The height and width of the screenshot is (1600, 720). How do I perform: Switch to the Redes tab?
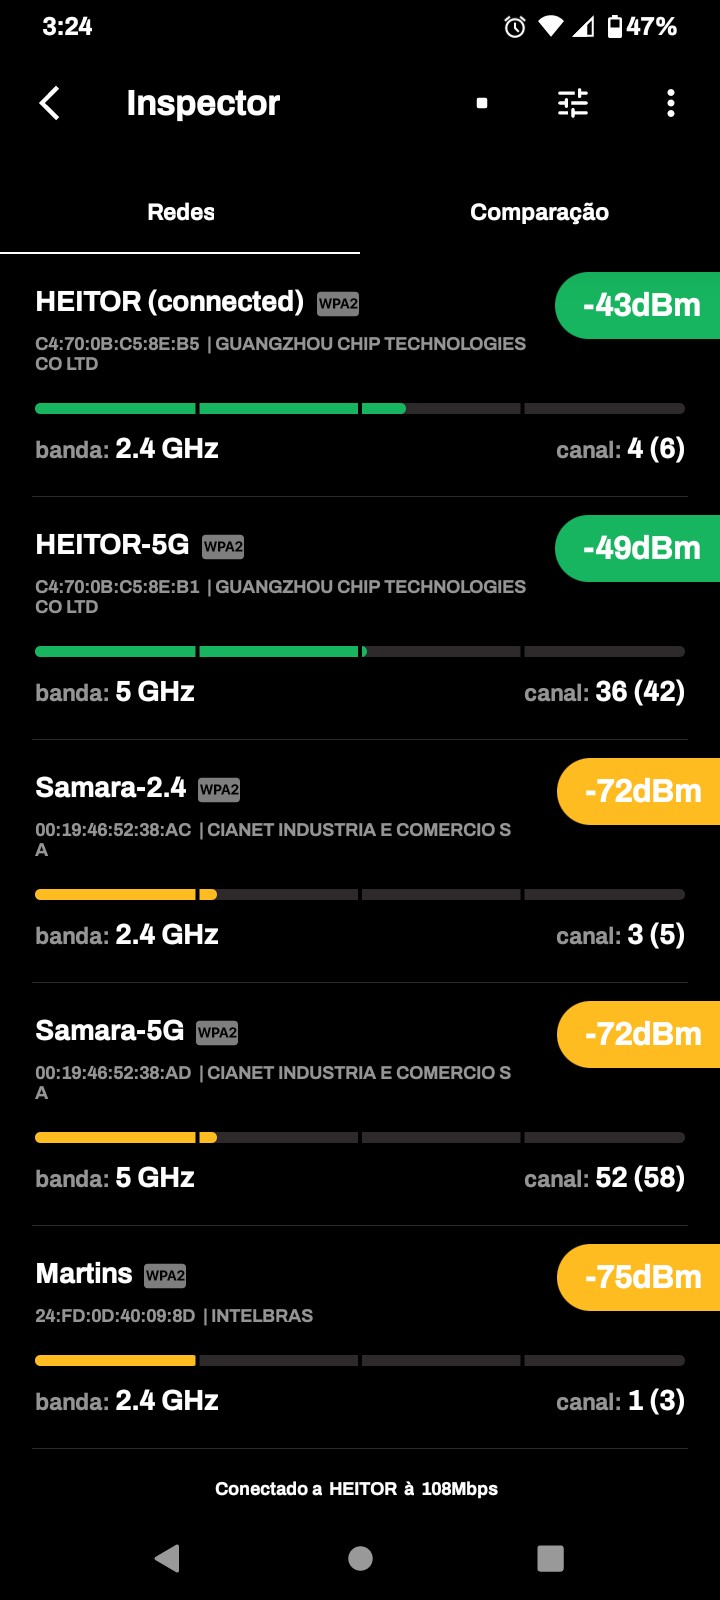(x=181, y=212)
